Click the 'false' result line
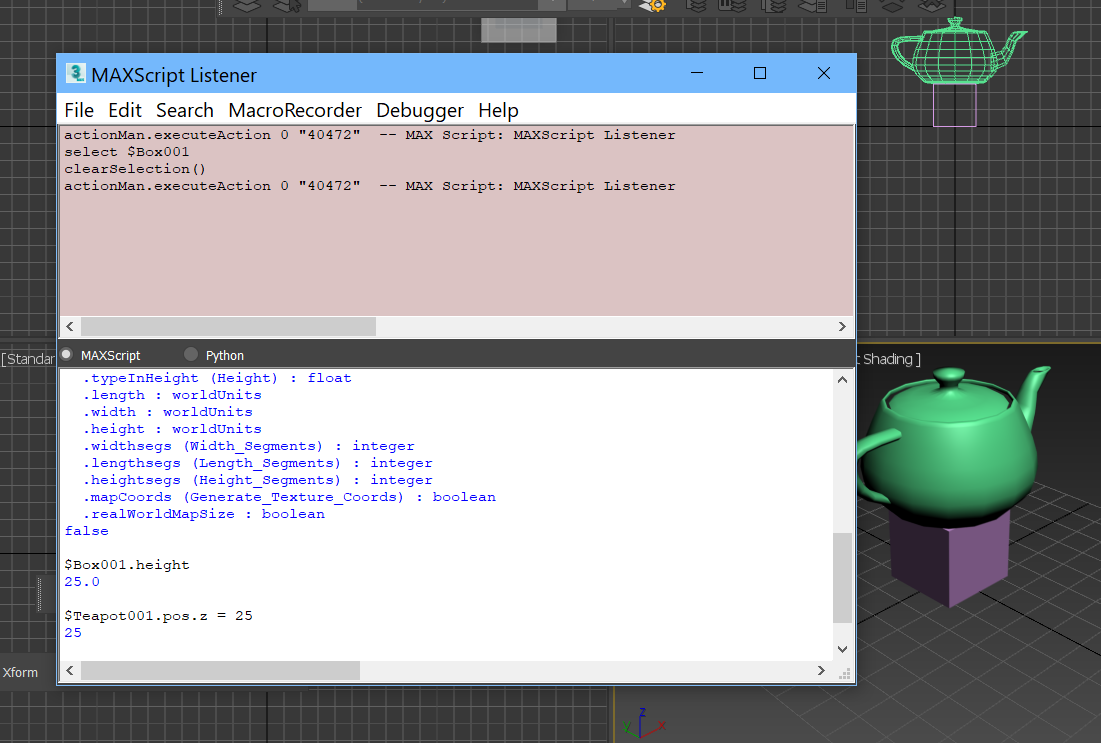 click(86, 531)
